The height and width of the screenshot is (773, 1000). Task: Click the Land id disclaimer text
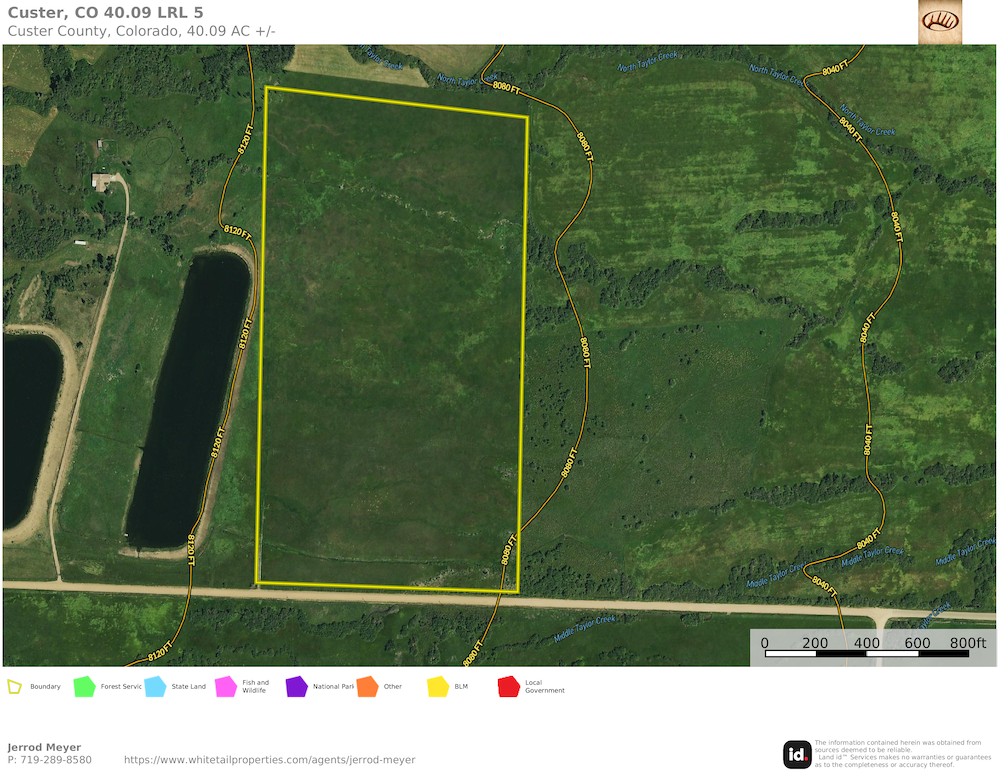point(897,754)
